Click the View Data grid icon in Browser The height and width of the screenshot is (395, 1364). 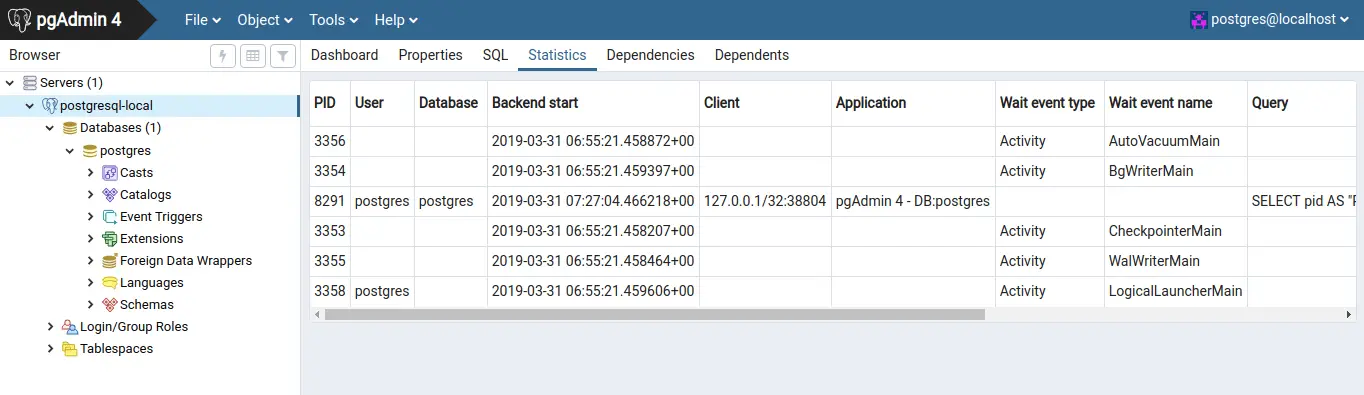pos(253,56)
